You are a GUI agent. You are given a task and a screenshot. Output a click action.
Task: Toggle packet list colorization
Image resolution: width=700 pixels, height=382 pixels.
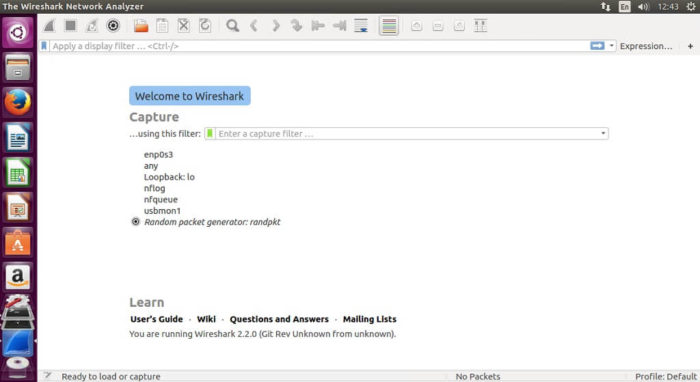coord(389,26)
